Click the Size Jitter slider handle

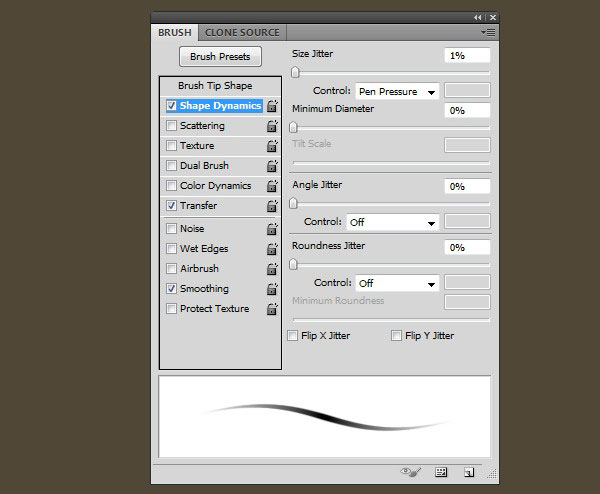tap(295, 72)
